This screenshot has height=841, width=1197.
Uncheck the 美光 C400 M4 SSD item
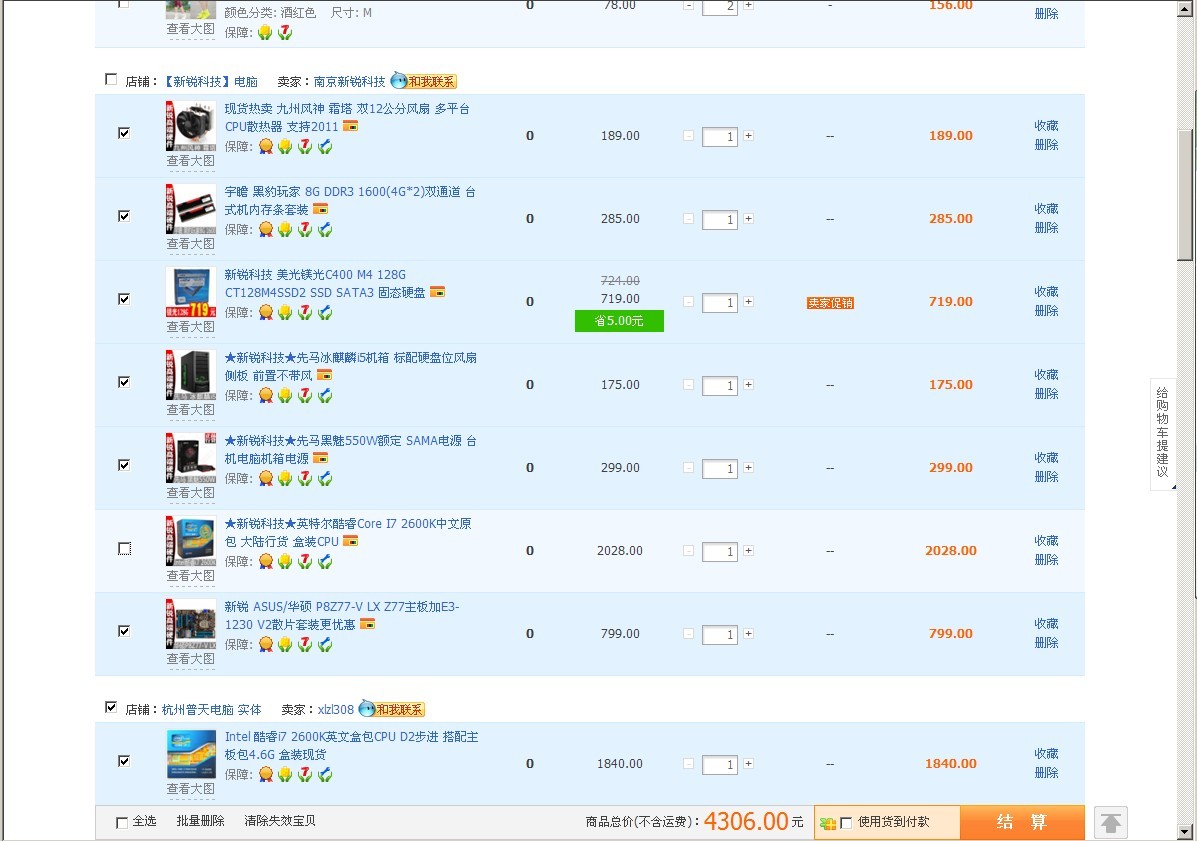point(124,299)
